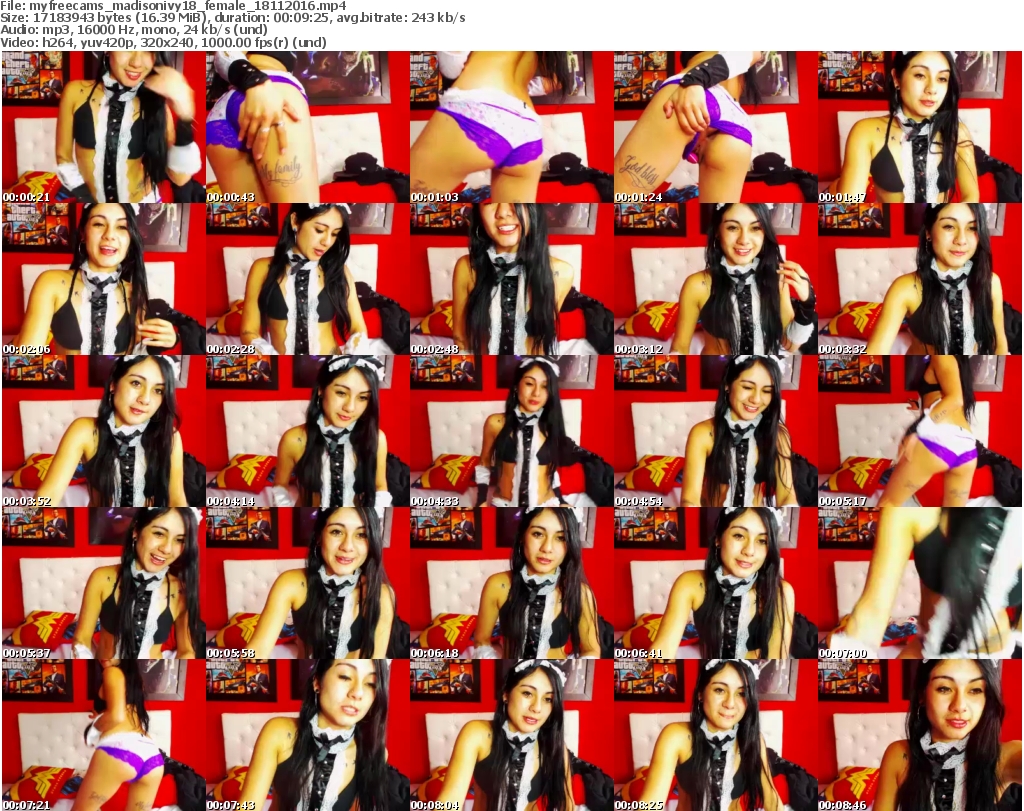Select the thumbnail timestamped 00:04:33
1024x811 pixels.
(x=510, y=431)
